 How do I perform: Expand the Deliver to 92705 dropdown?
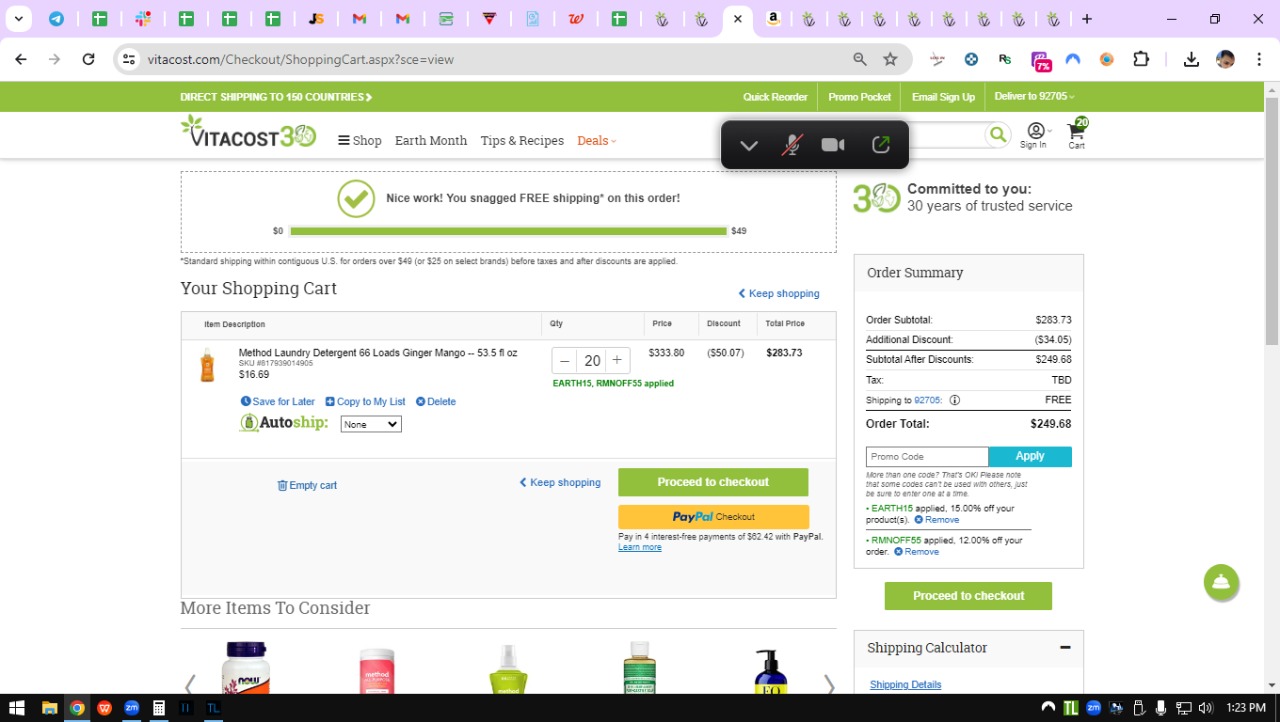click(1034, 97)
